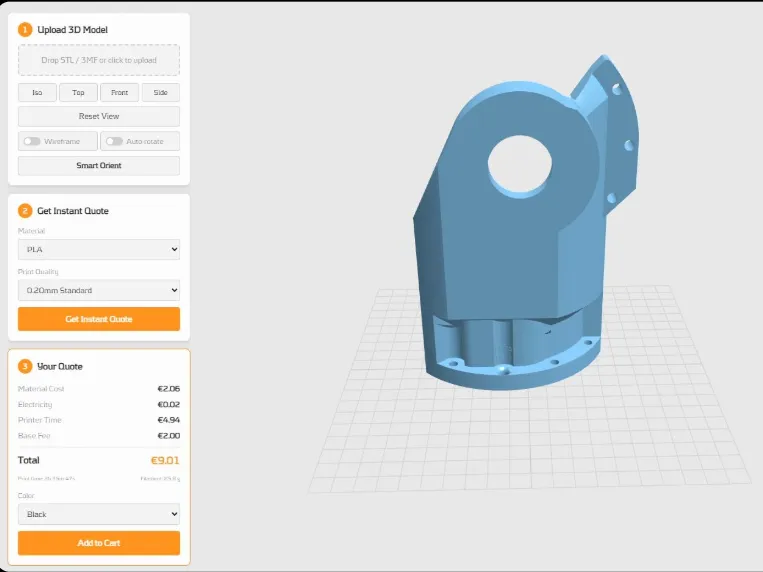The height and width of the screenshot is (572, 763).
Task: Enable Auto rotate toggle
Action: (114, 141)
